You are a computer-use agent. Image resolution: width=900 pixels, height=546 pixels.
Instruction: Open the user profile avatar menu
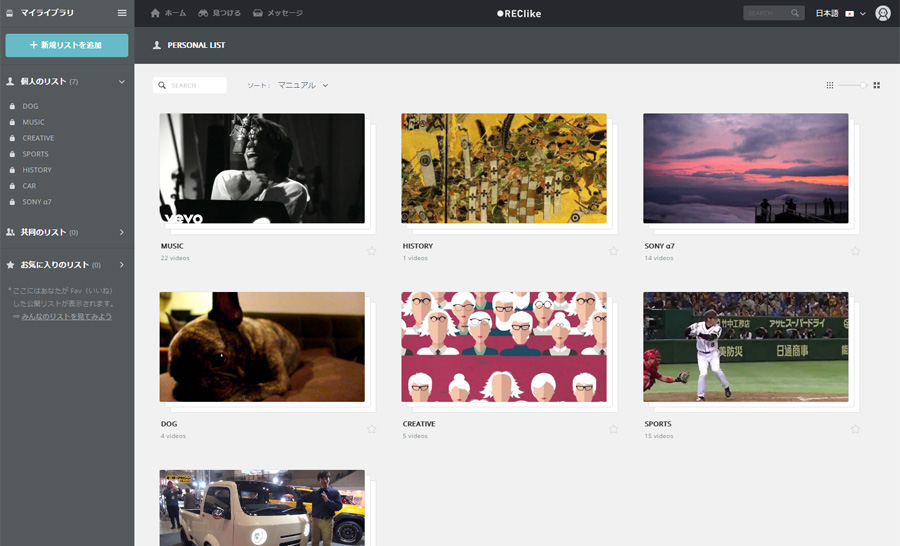point(883,13)
